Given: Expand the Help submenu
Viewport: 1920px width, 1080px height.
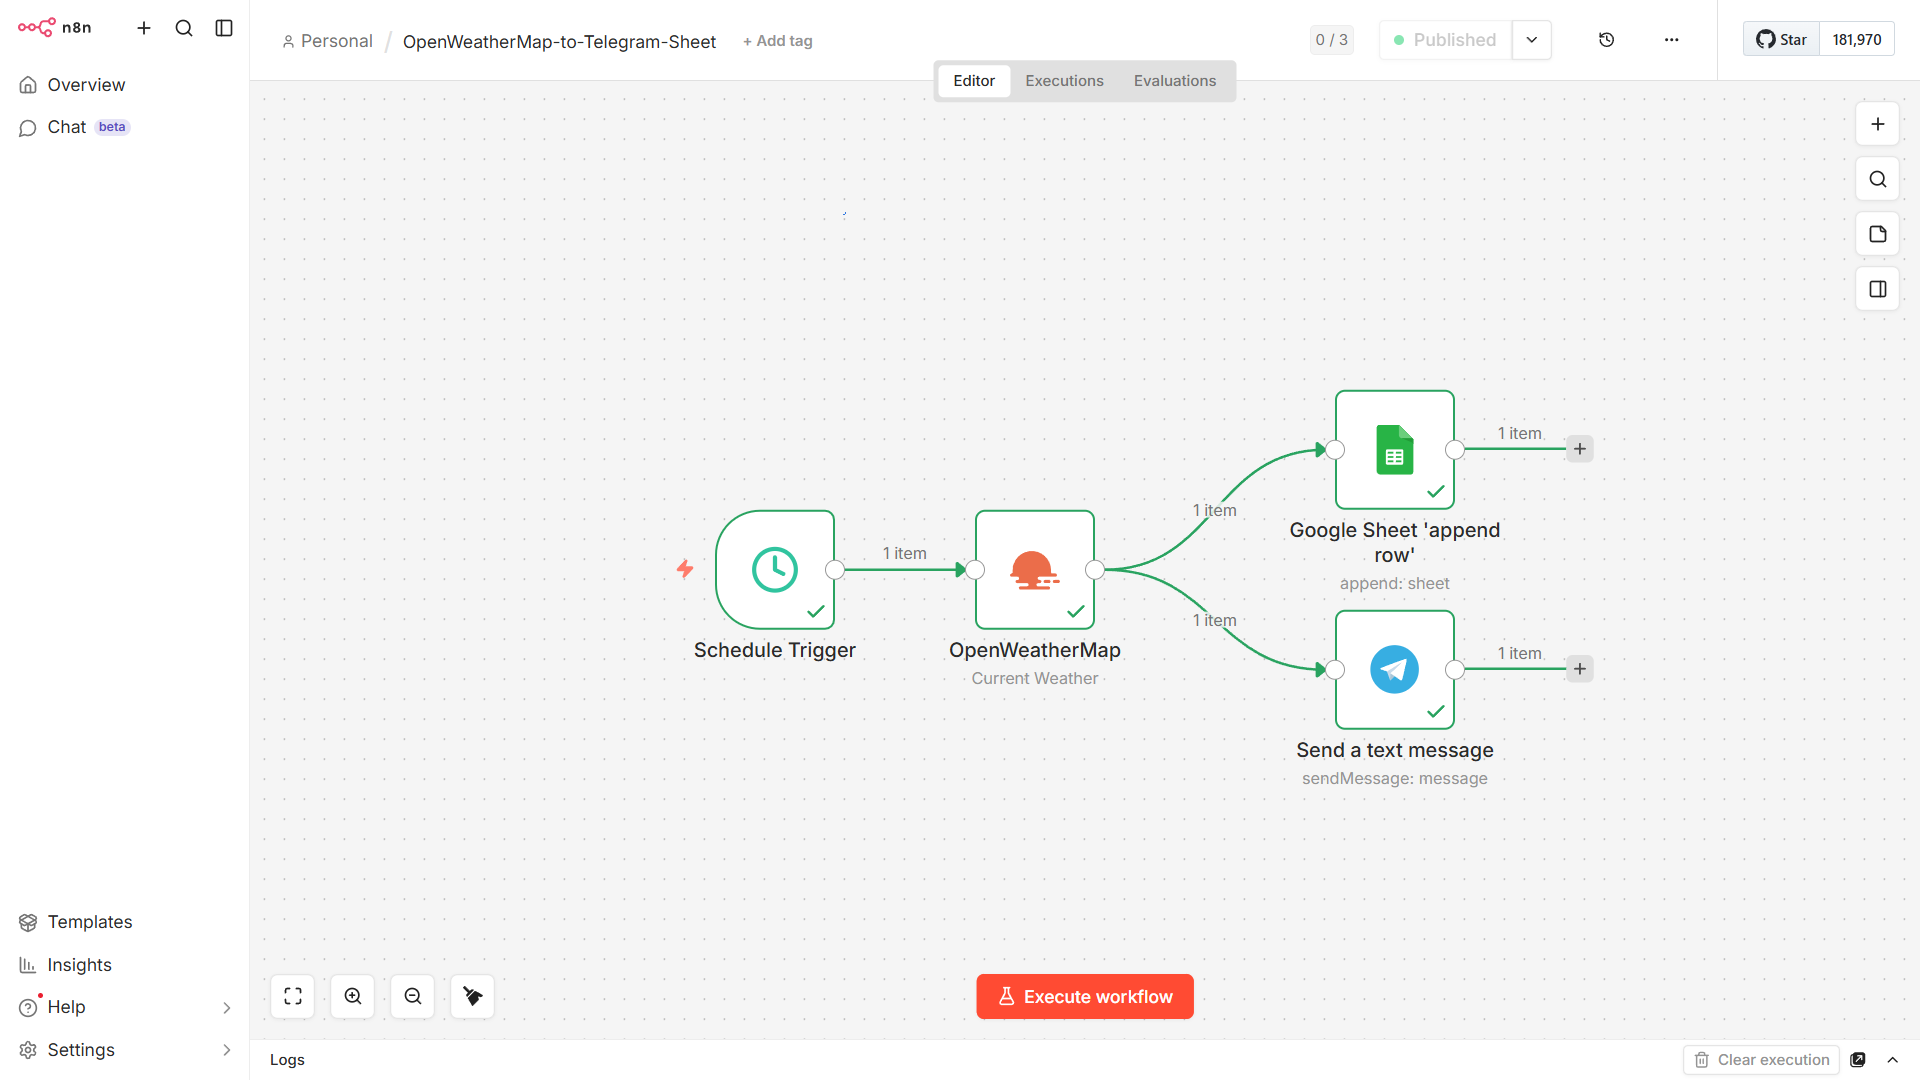Looking at the screenshot, I should click(226, 1007).
